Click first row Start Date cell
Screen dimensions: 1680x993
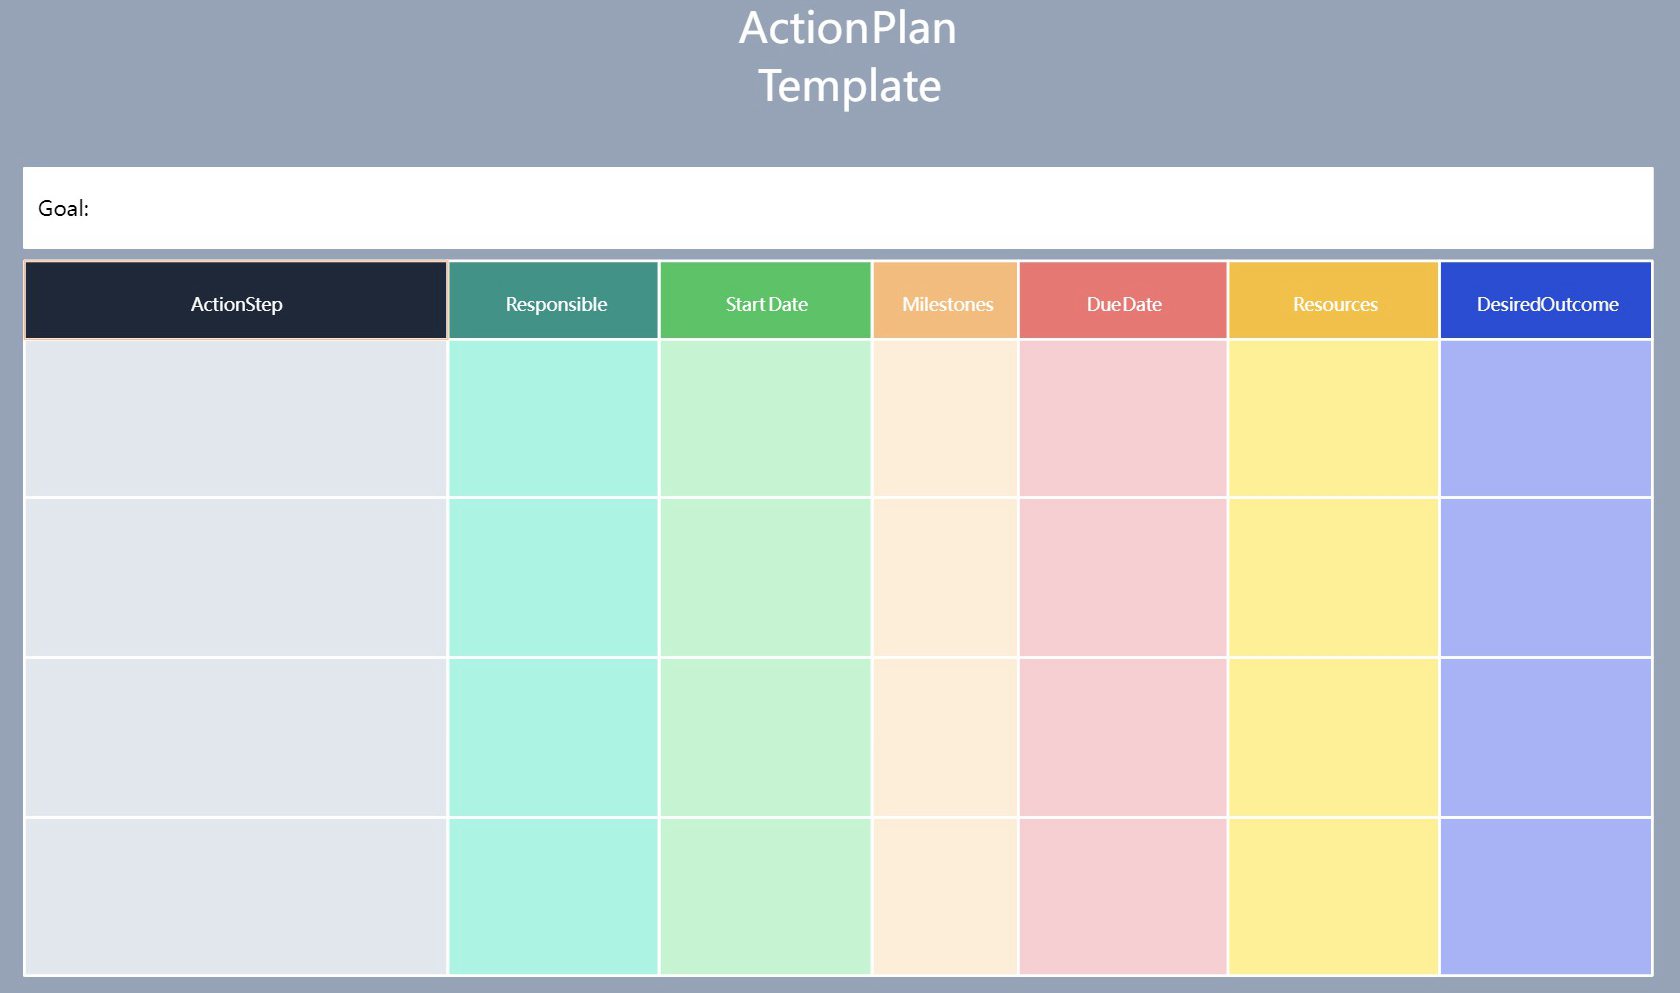point(765,419)
